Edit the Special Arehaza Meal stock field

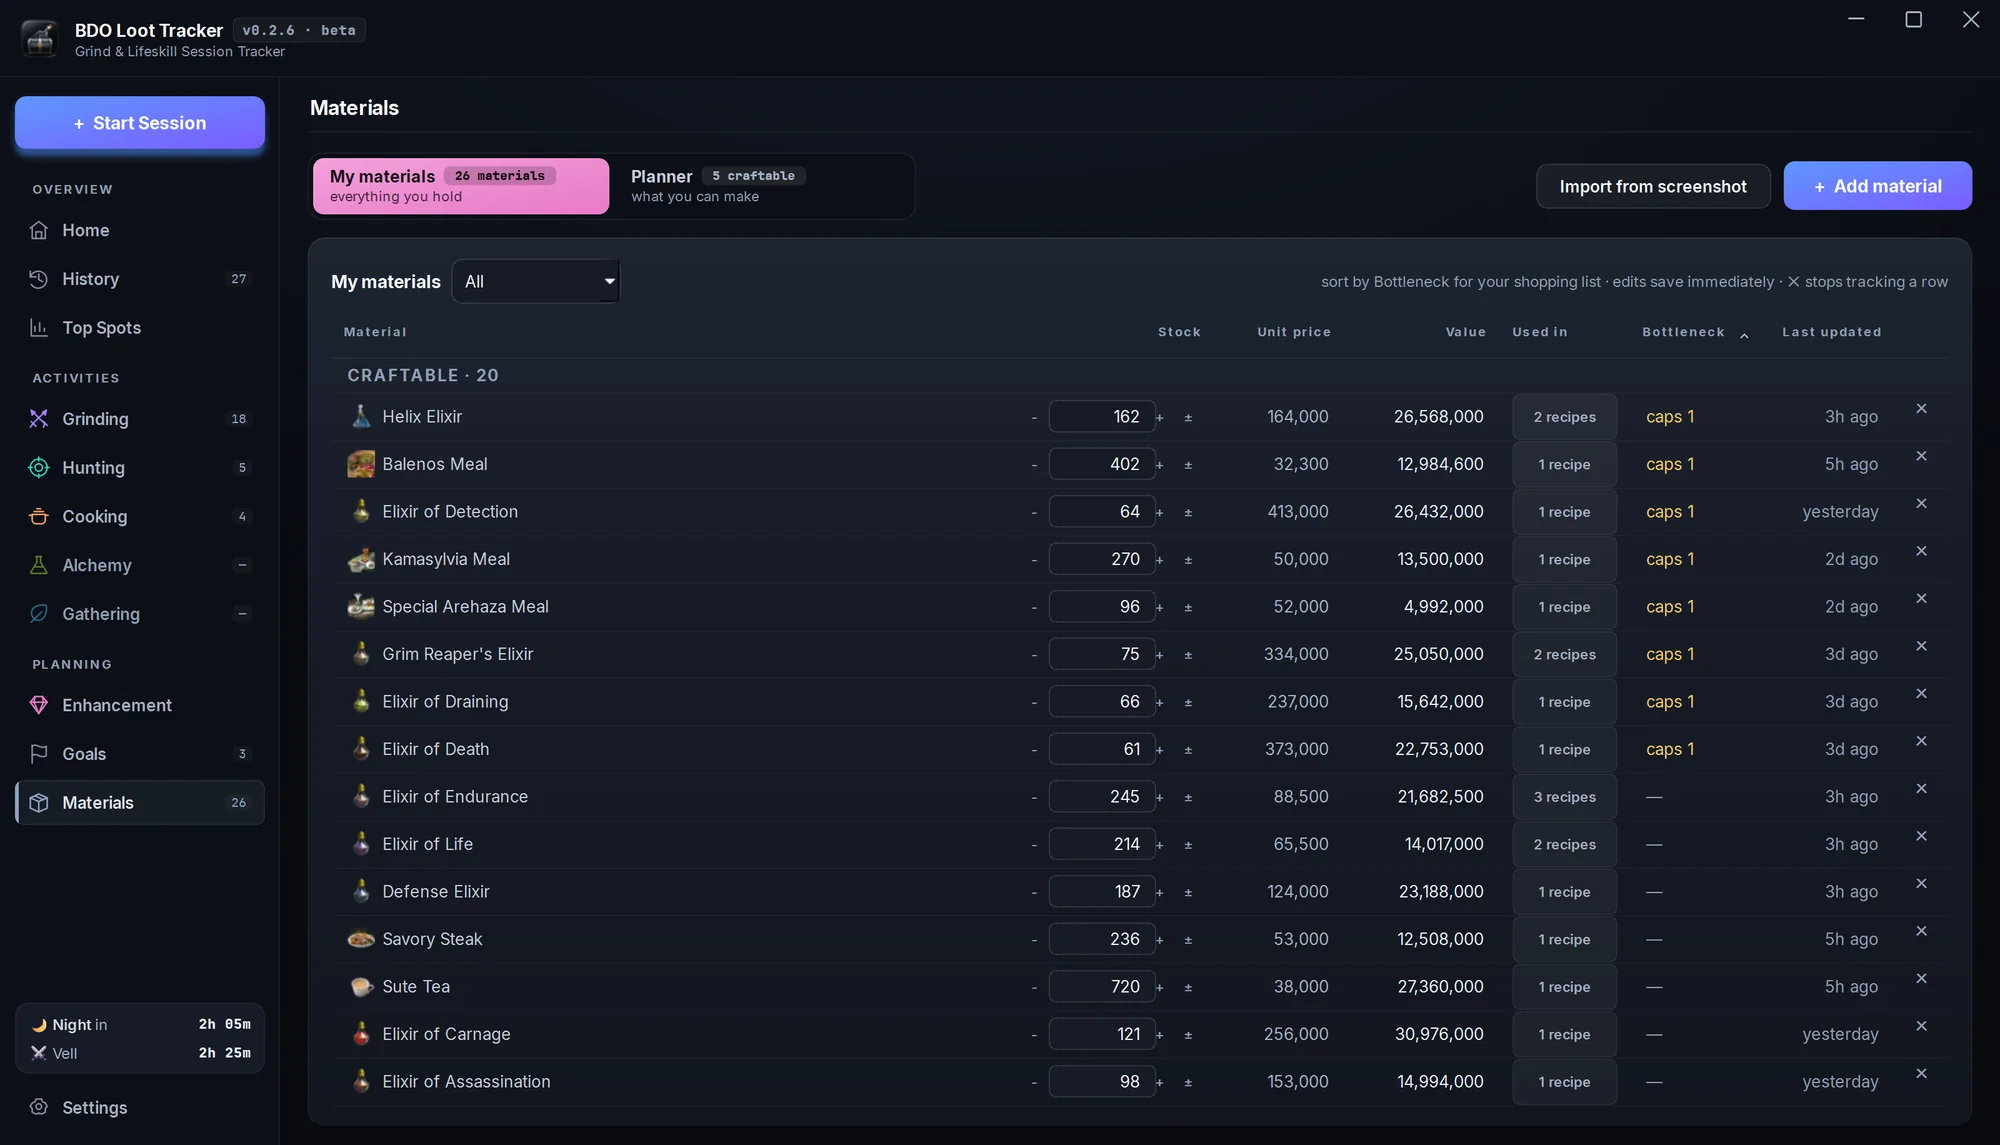(1102, 607)
